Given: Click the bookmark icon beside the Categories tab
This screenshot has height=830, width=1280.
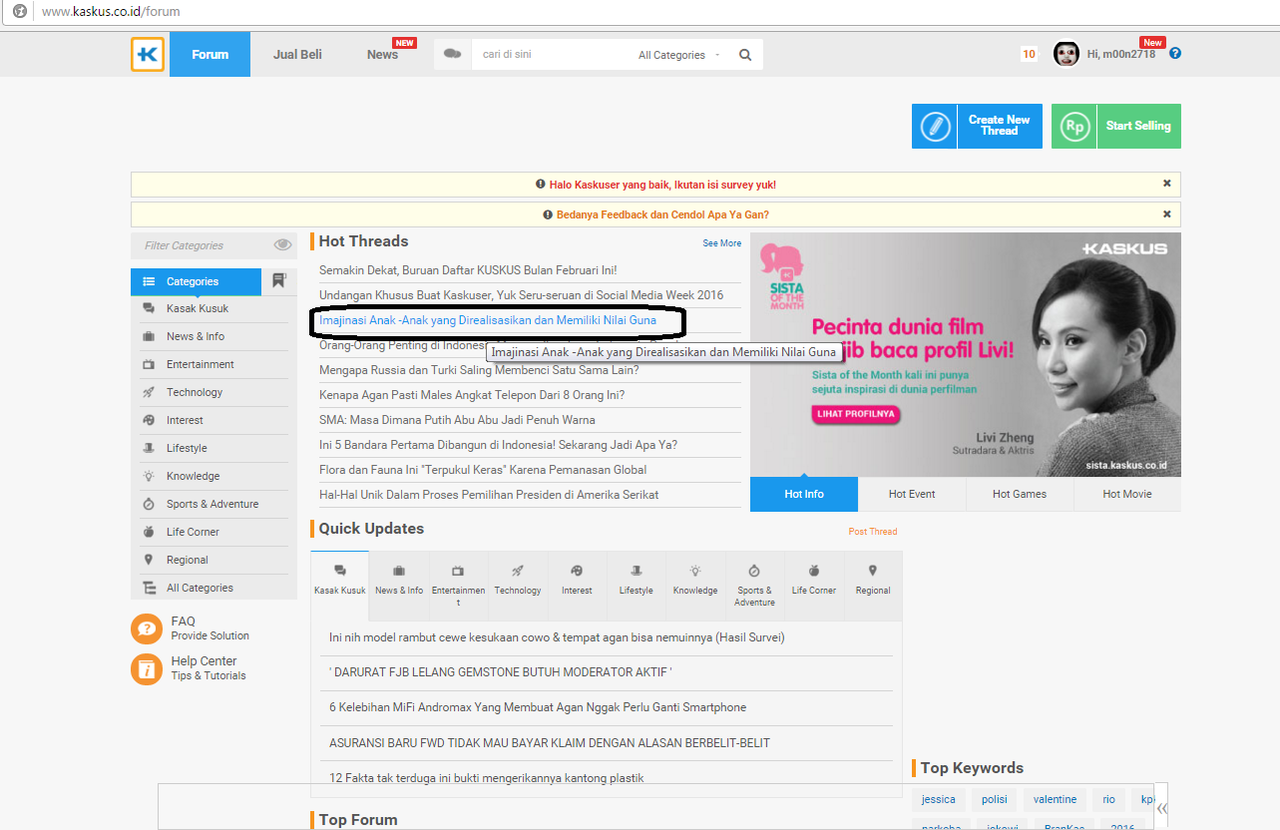Looking at the screenshot, I should click(x=279, y=281).
